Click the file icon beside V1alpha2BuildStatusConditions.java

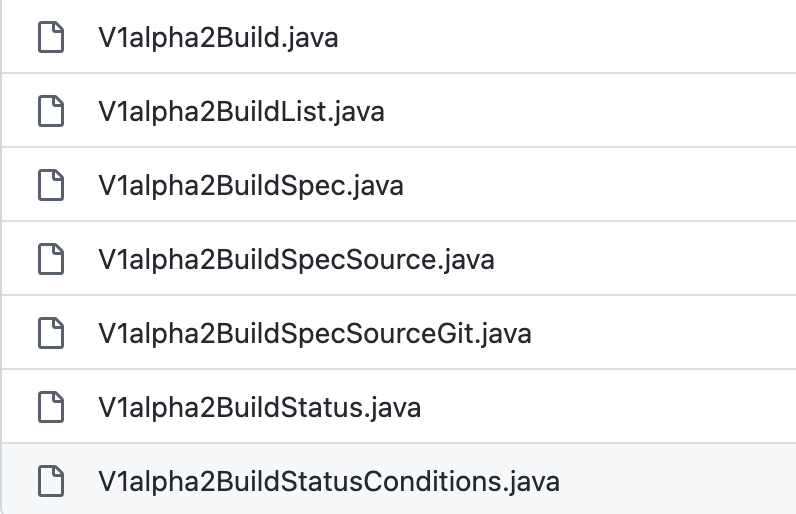tap(51, 481)
